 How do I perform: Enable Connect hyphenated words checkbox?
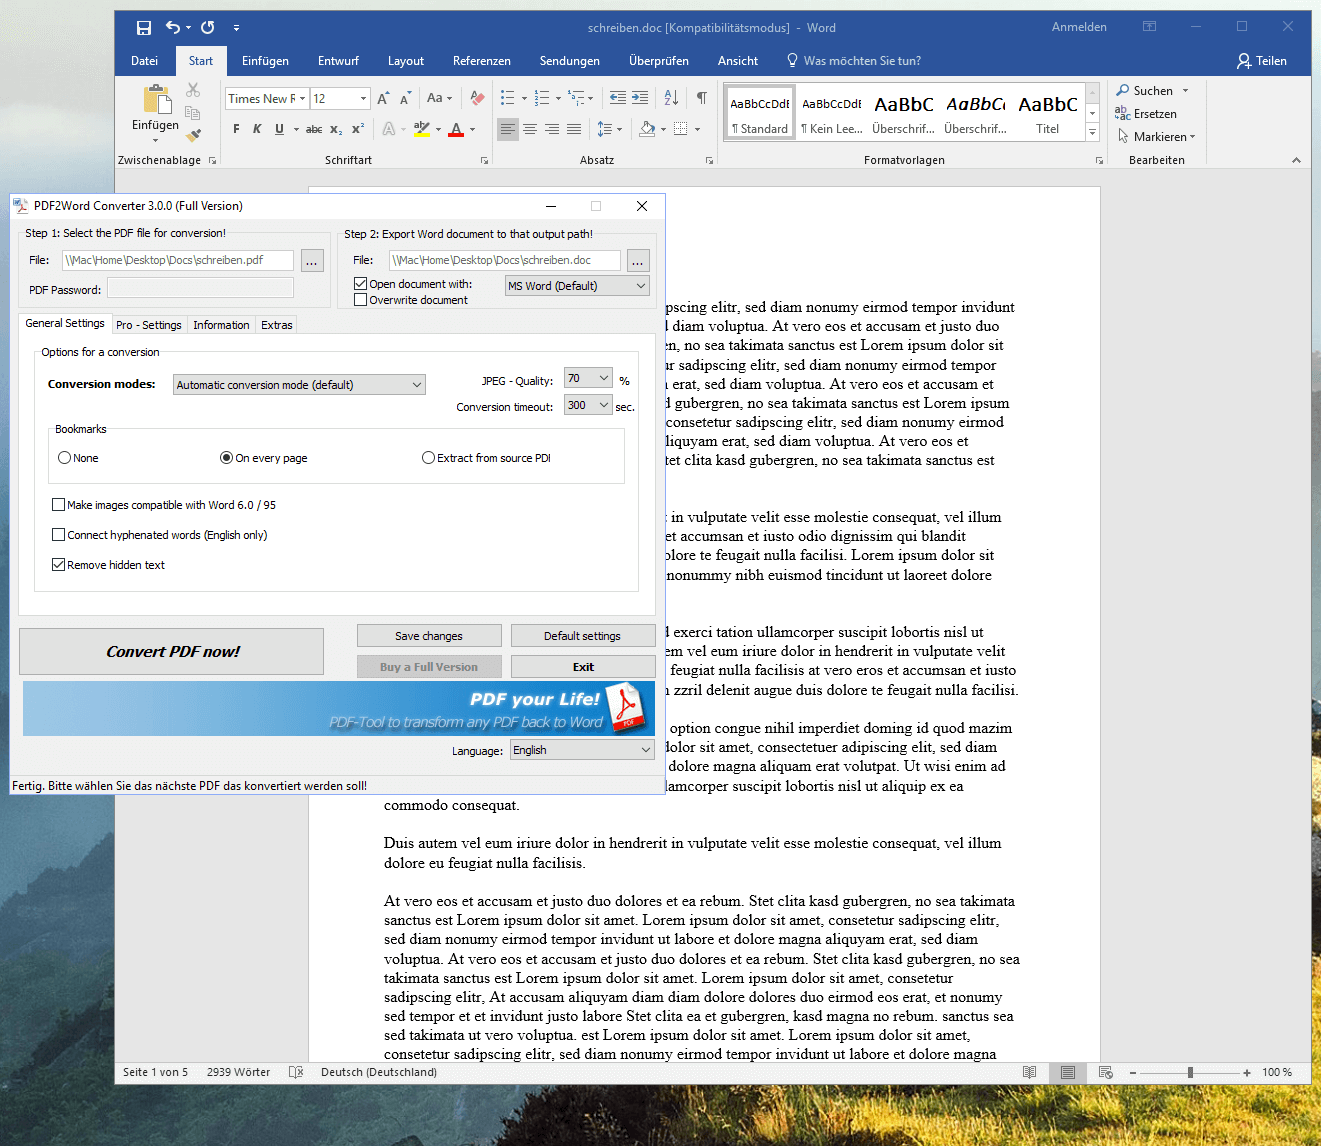59,535
